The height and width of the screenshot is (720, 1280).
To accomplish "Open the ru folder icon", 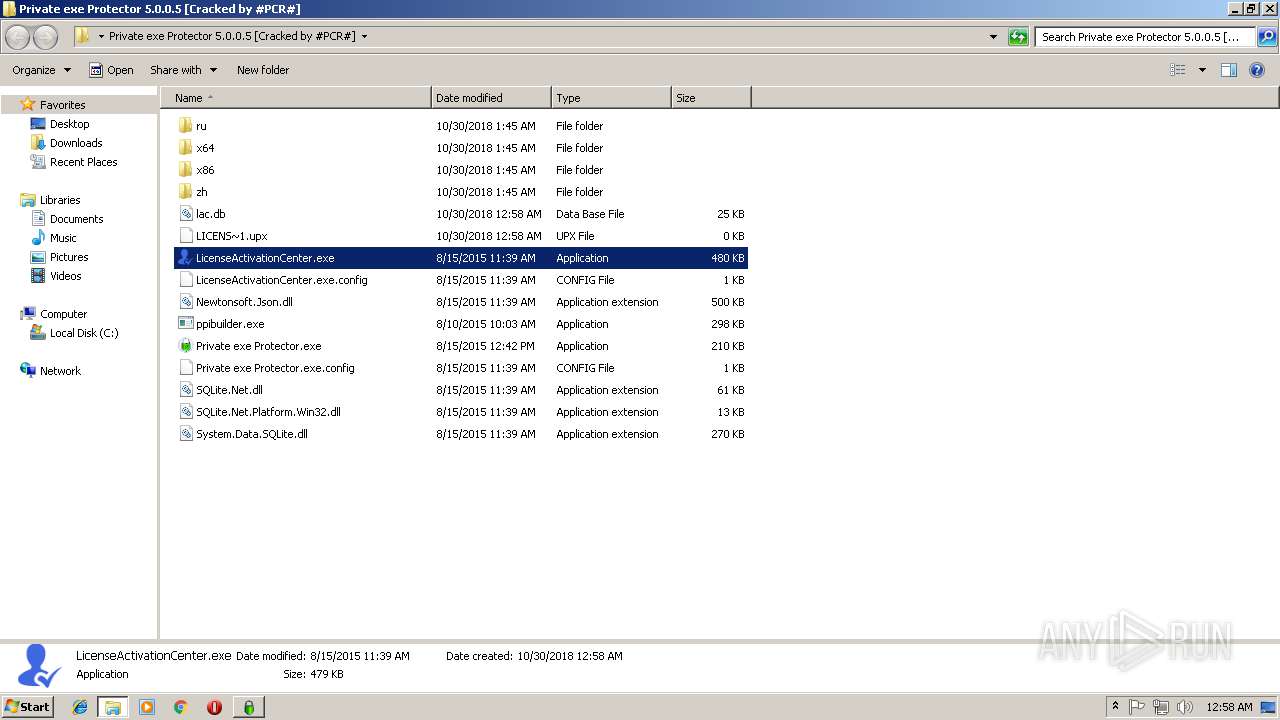I will pyautogui.click(x=185, y=126).
